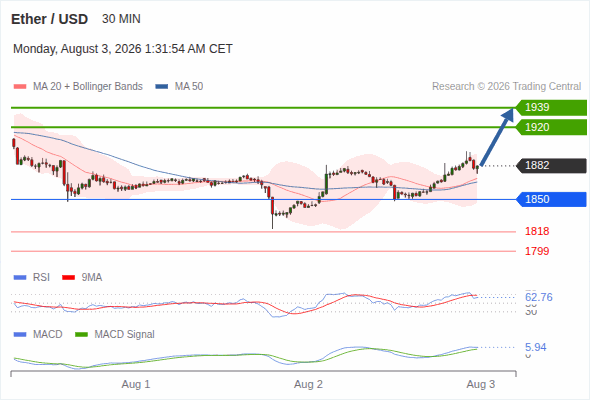Click the RSI legend color swatch
Image resolution: width=590 pixels, height=400 pixels.
pos(20,278)
